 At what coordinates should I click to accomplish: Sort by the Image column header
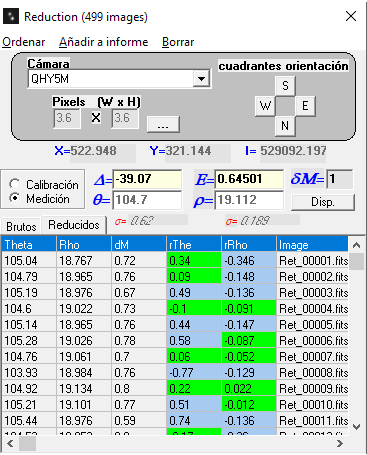pos(312,245)
